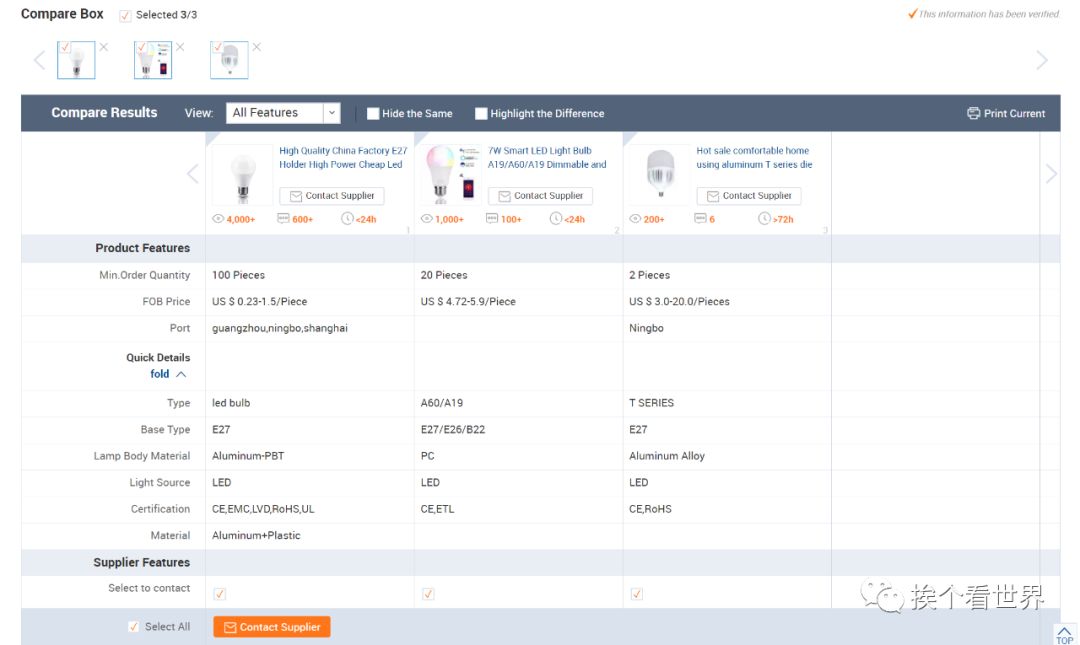This screenshot has width=1080, height=645.
Task: Toggle the Select All checkbox
Action: pyautogui.click(x=134, y=627)
